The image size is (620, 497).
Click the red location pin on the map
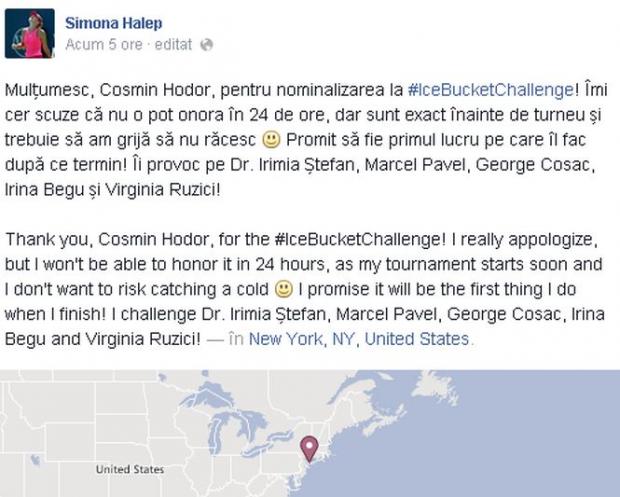pyautogui.click(x=310, y=447)
